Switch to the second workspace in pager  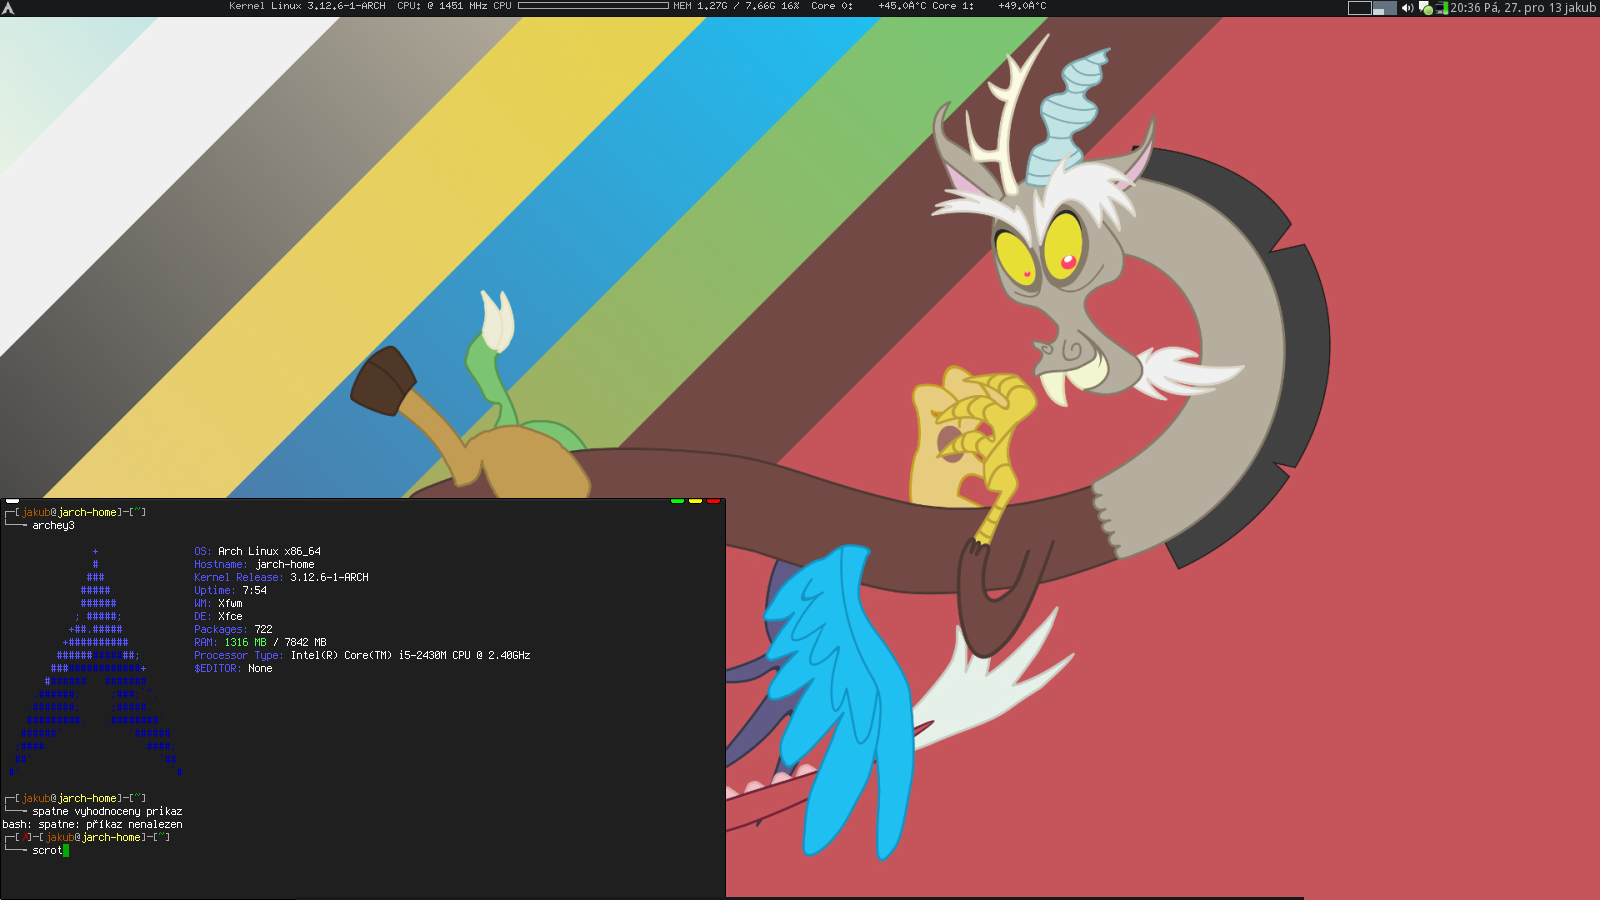coord(1385,8)
